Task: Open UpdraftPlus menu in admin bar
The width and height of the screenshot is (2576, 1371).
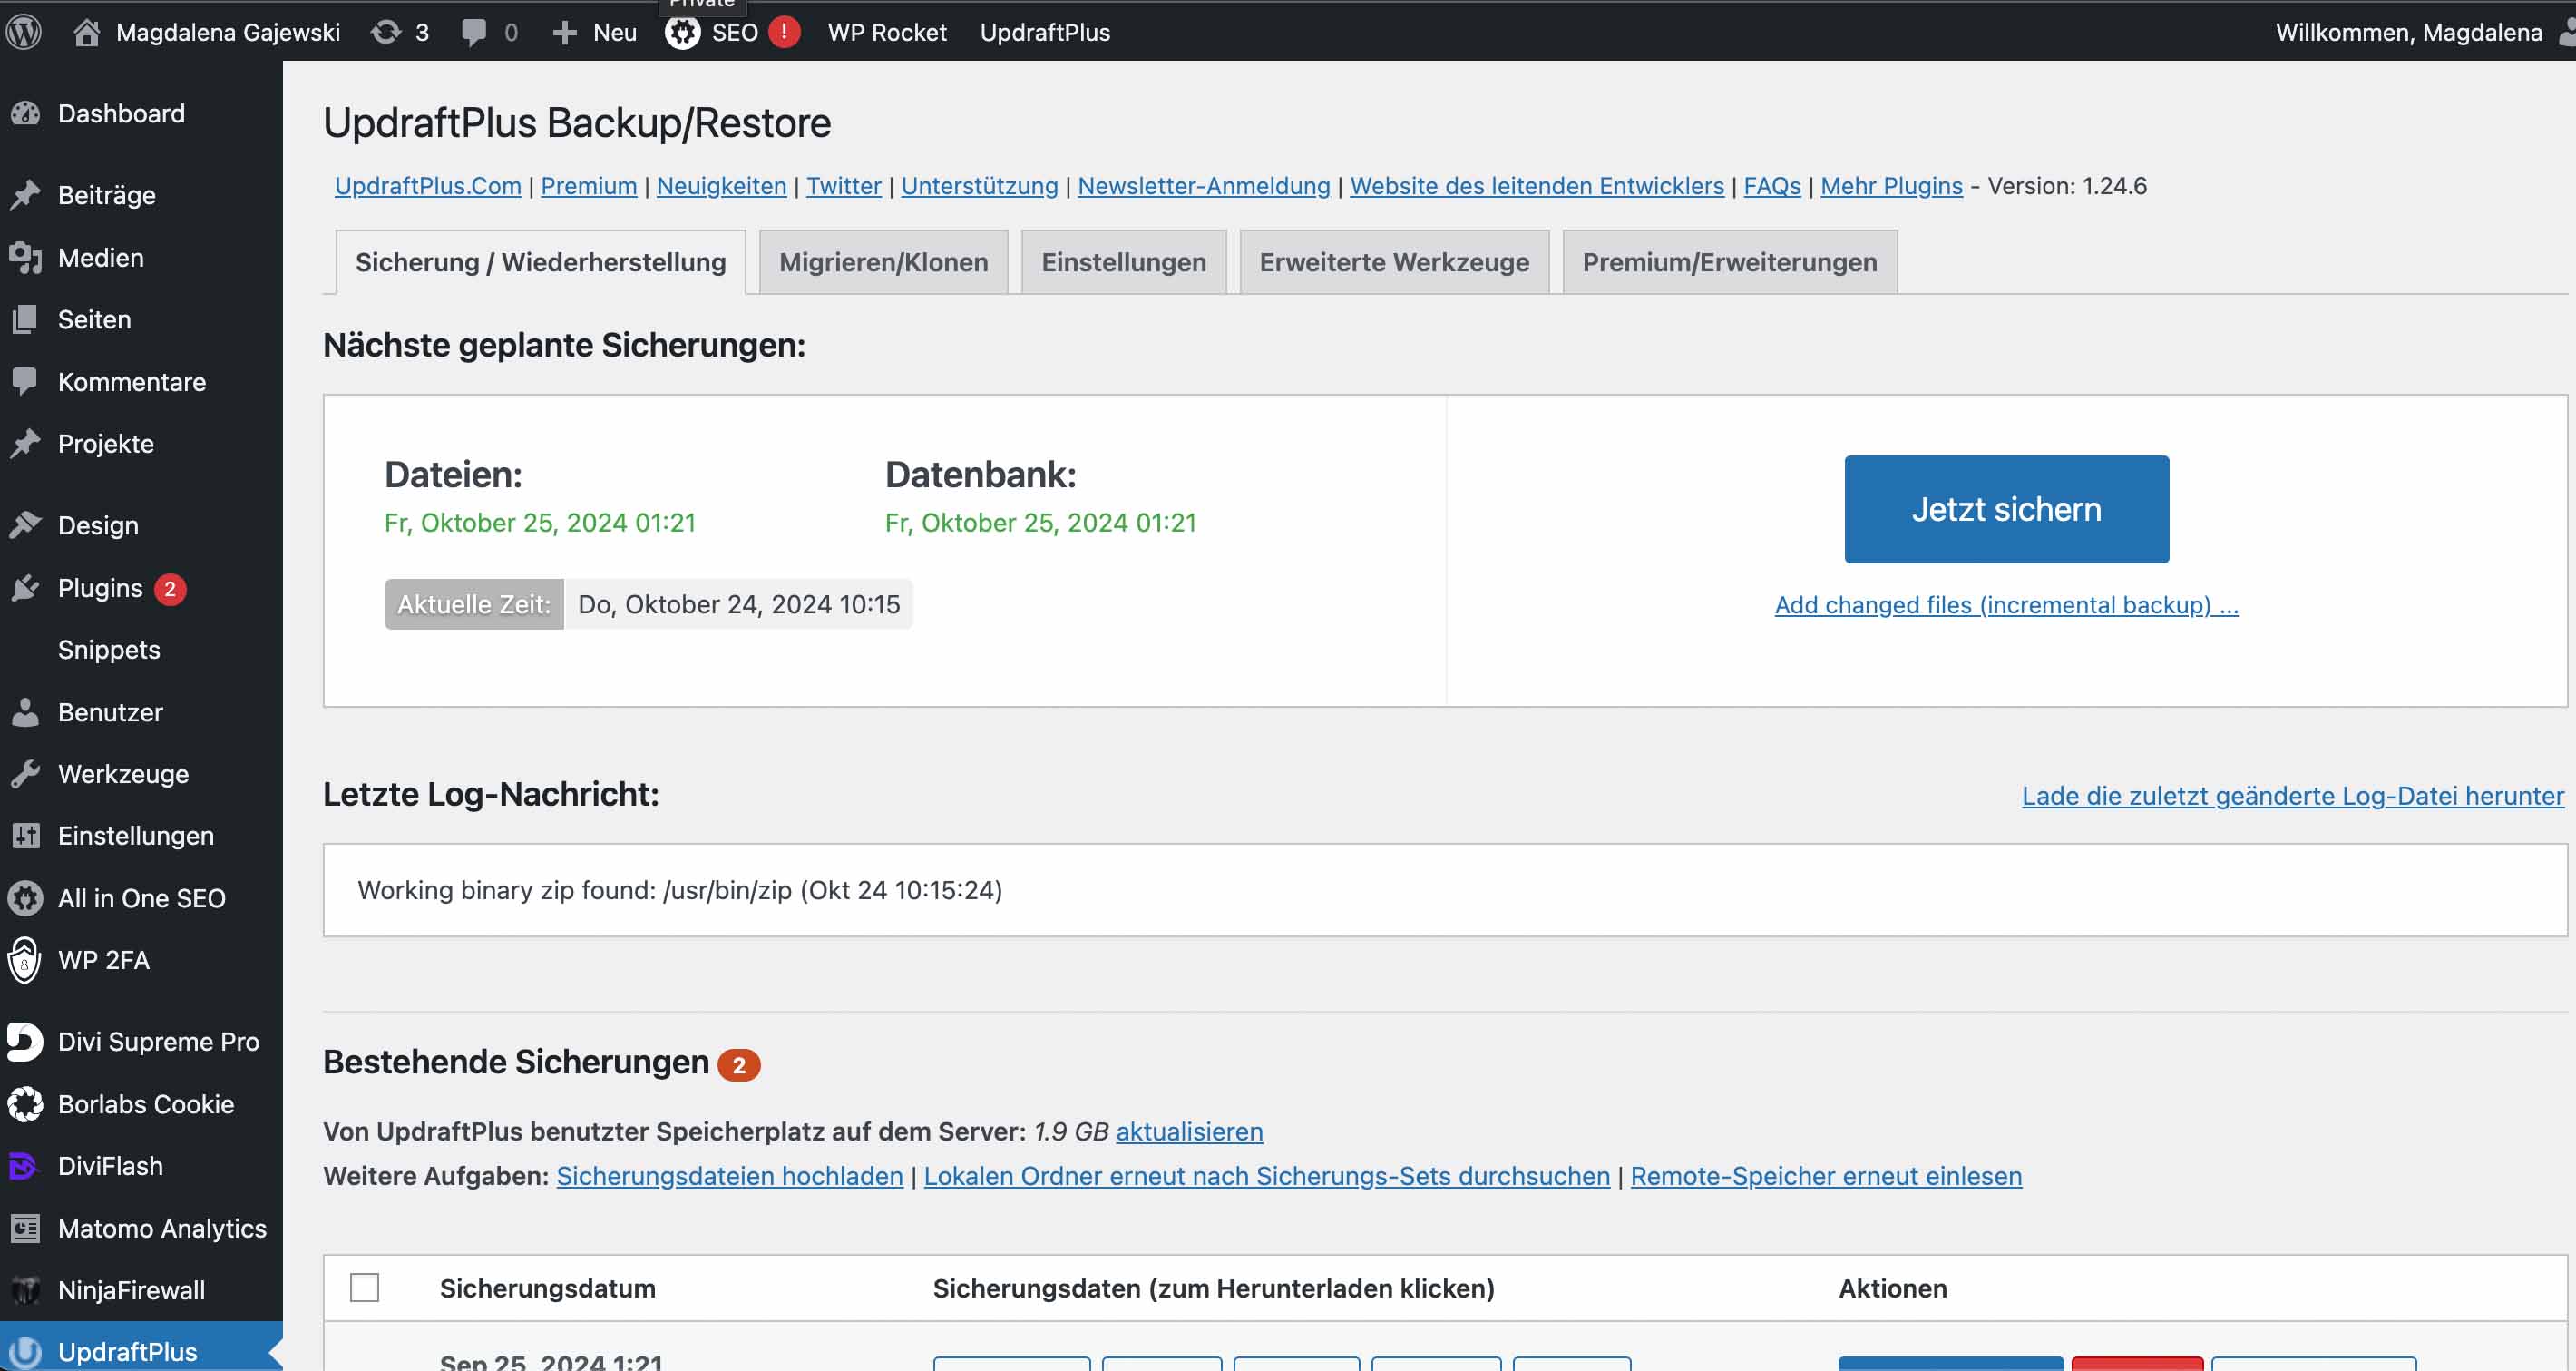Action: pyautogui.click(x=1045, y=32)
